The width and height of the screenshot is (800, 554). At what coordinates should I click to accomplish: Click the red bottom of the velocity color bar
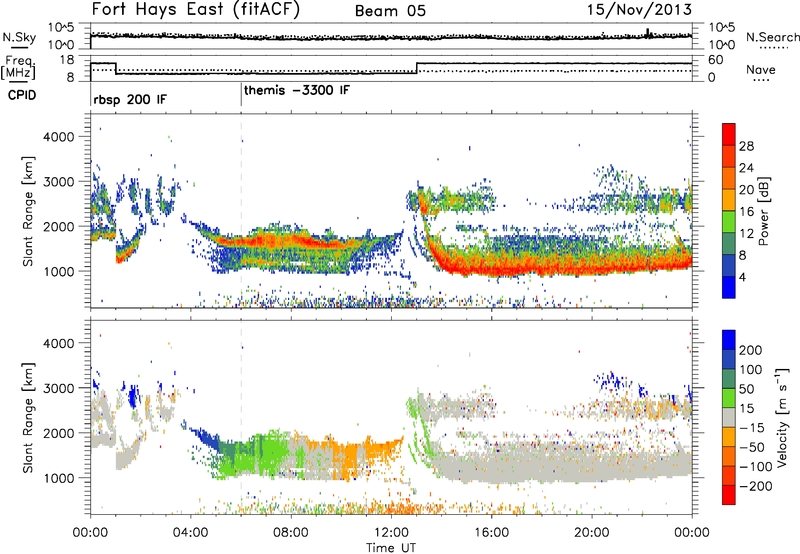click(x=729, y=495)
